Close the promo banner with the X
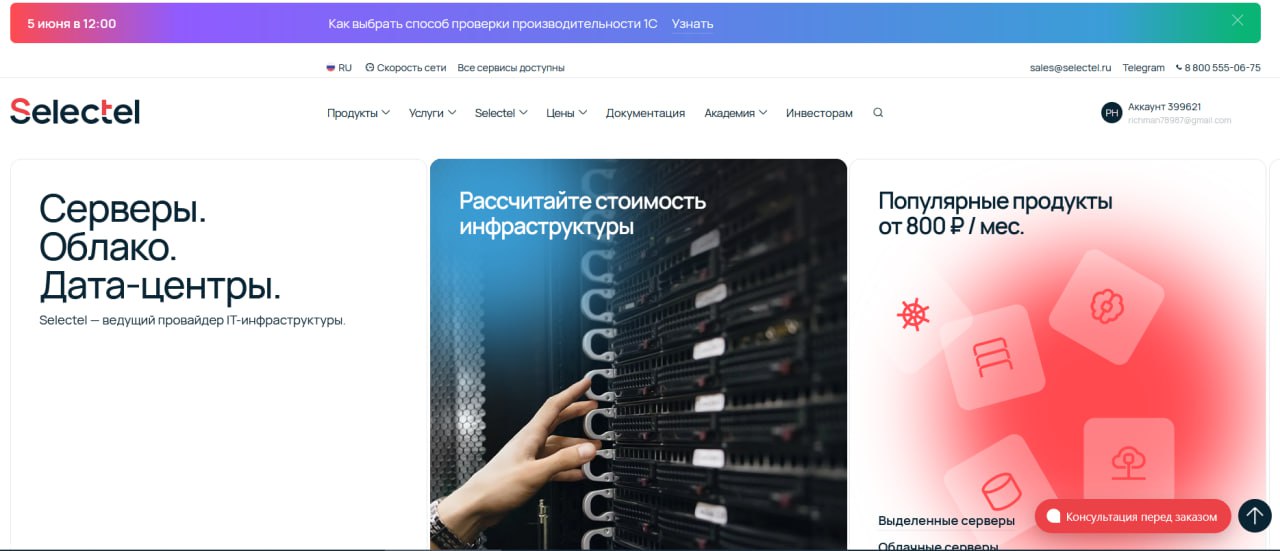The width and height of the screenshot is (1280, 551). pos(1237,20)
